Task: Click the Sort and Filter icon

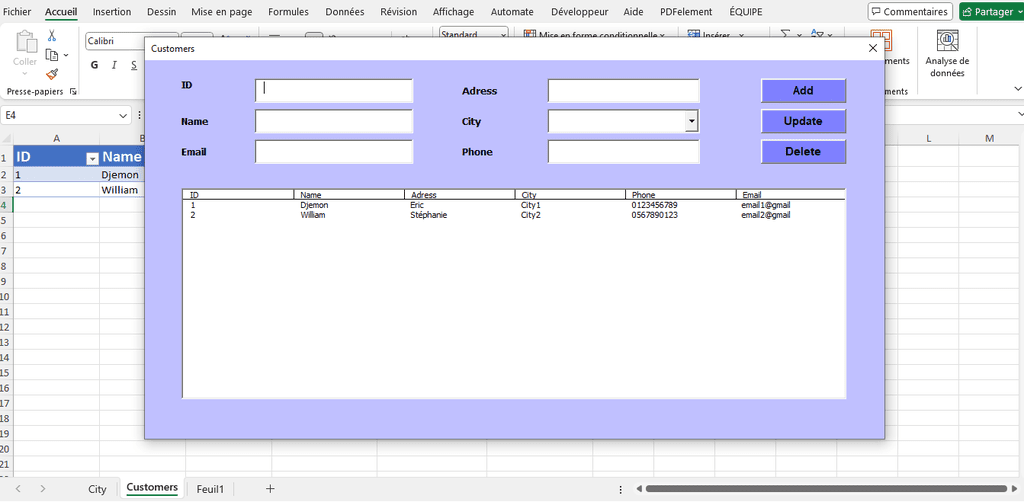Action: [817, 35]
